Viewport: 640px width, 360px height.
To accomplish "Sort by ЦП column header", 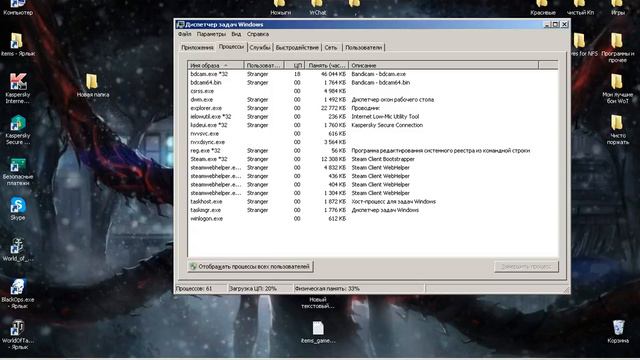I will (x=294, y=65).
